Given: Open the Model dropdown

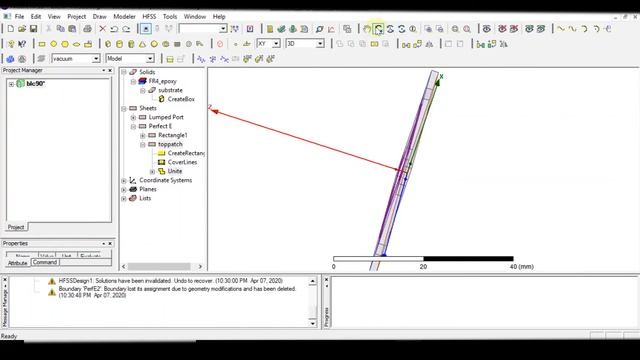Looking at the screenshot, I should coord(150,59).
